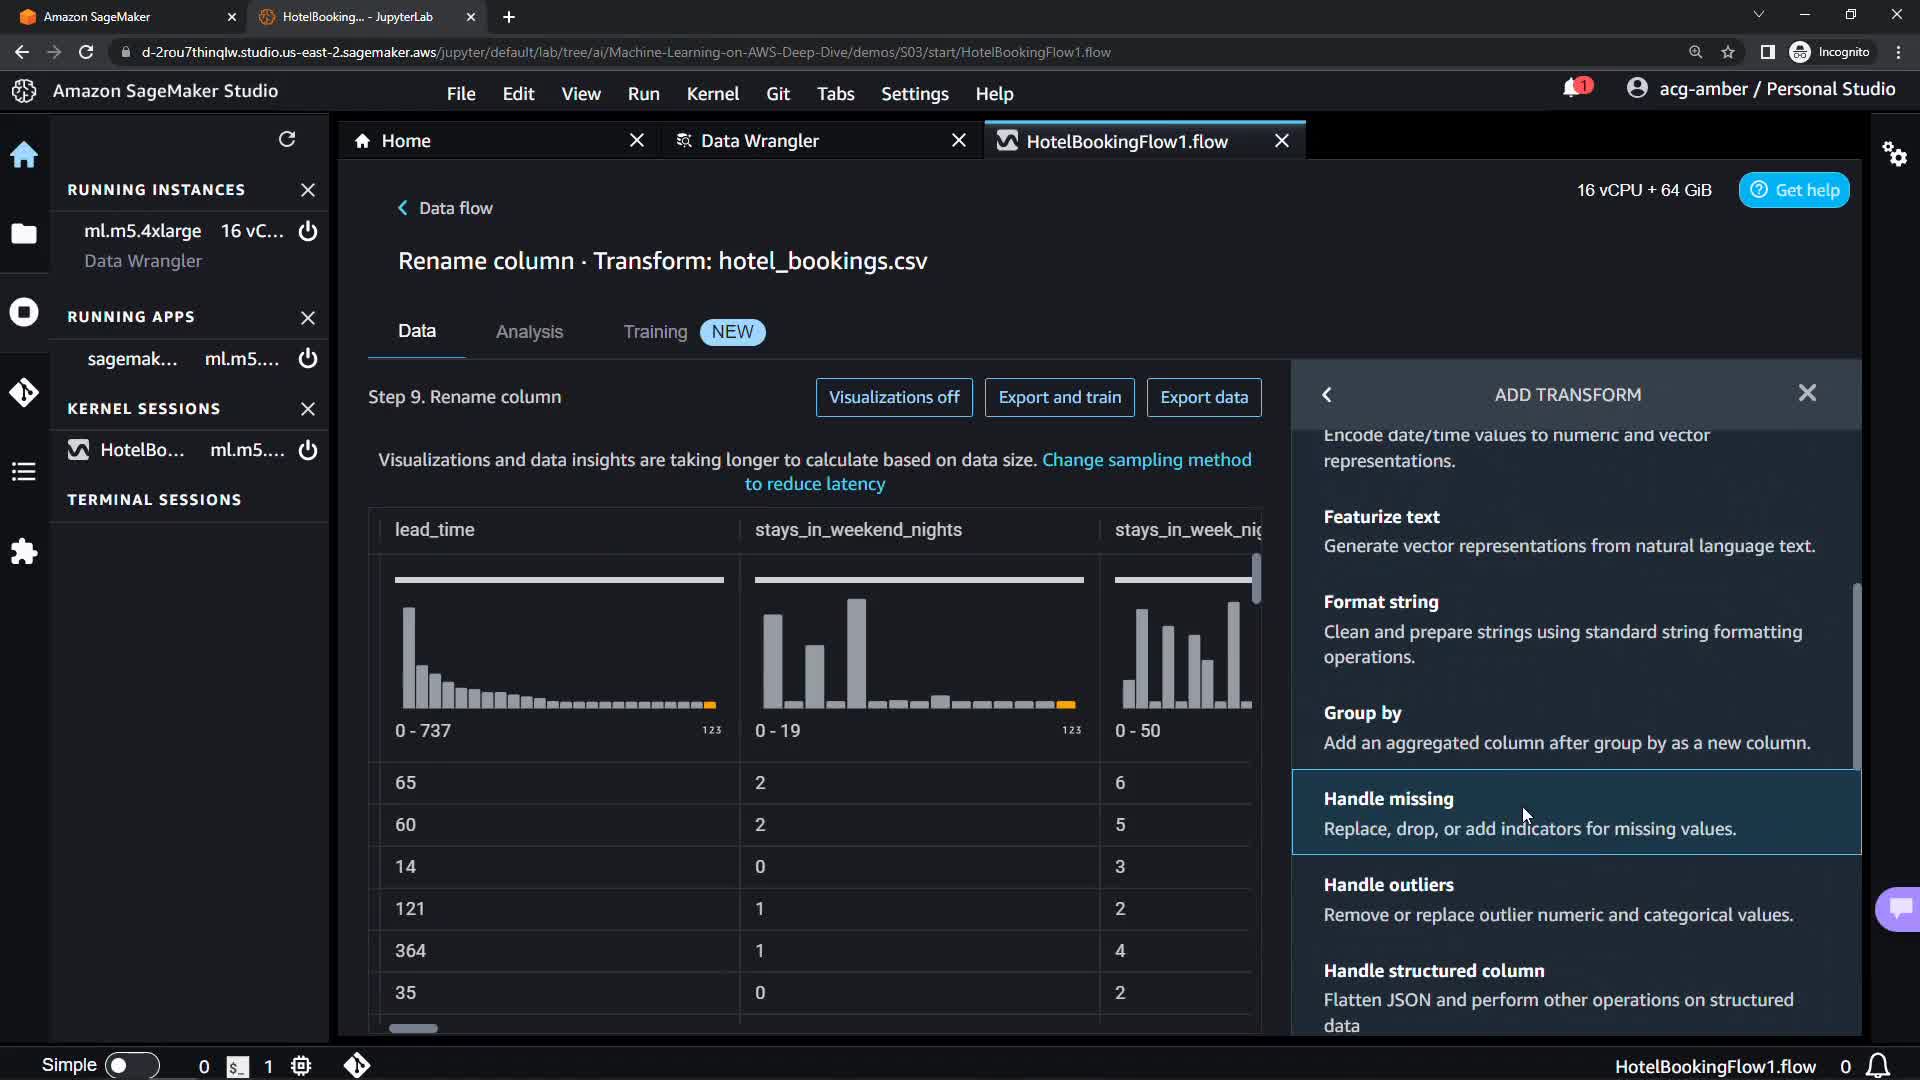Toggle Simple mode switch in status bar
Screen dimensions: 1920x1080
(x=130, y=1065)
